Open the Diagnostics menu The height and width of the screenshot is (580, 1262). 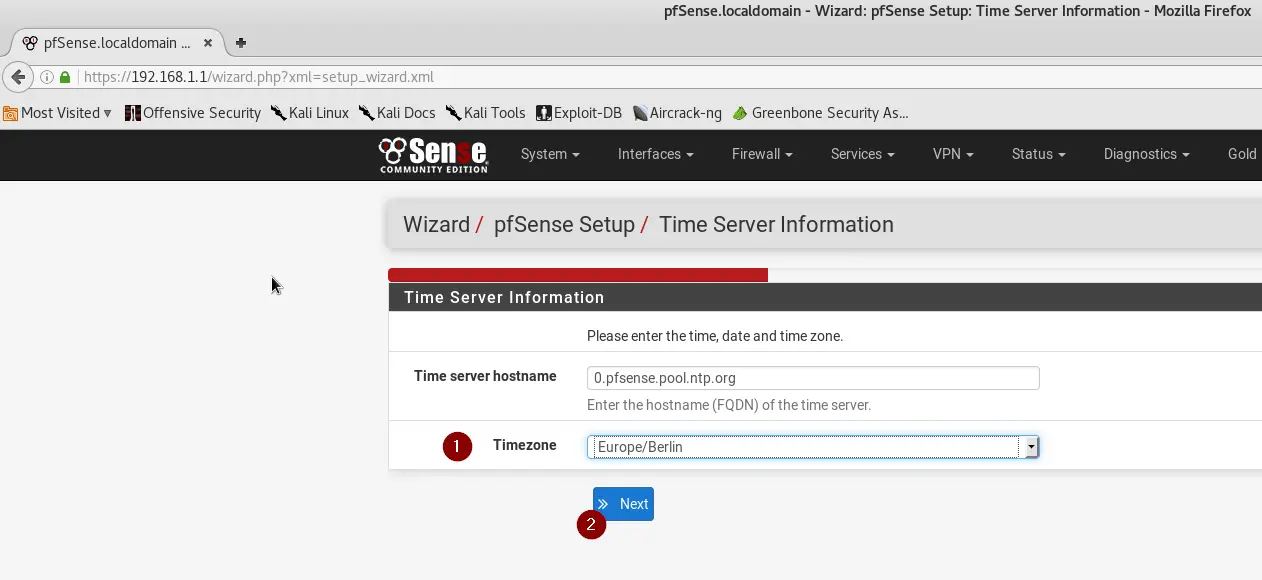click(x=1146, y=154)
